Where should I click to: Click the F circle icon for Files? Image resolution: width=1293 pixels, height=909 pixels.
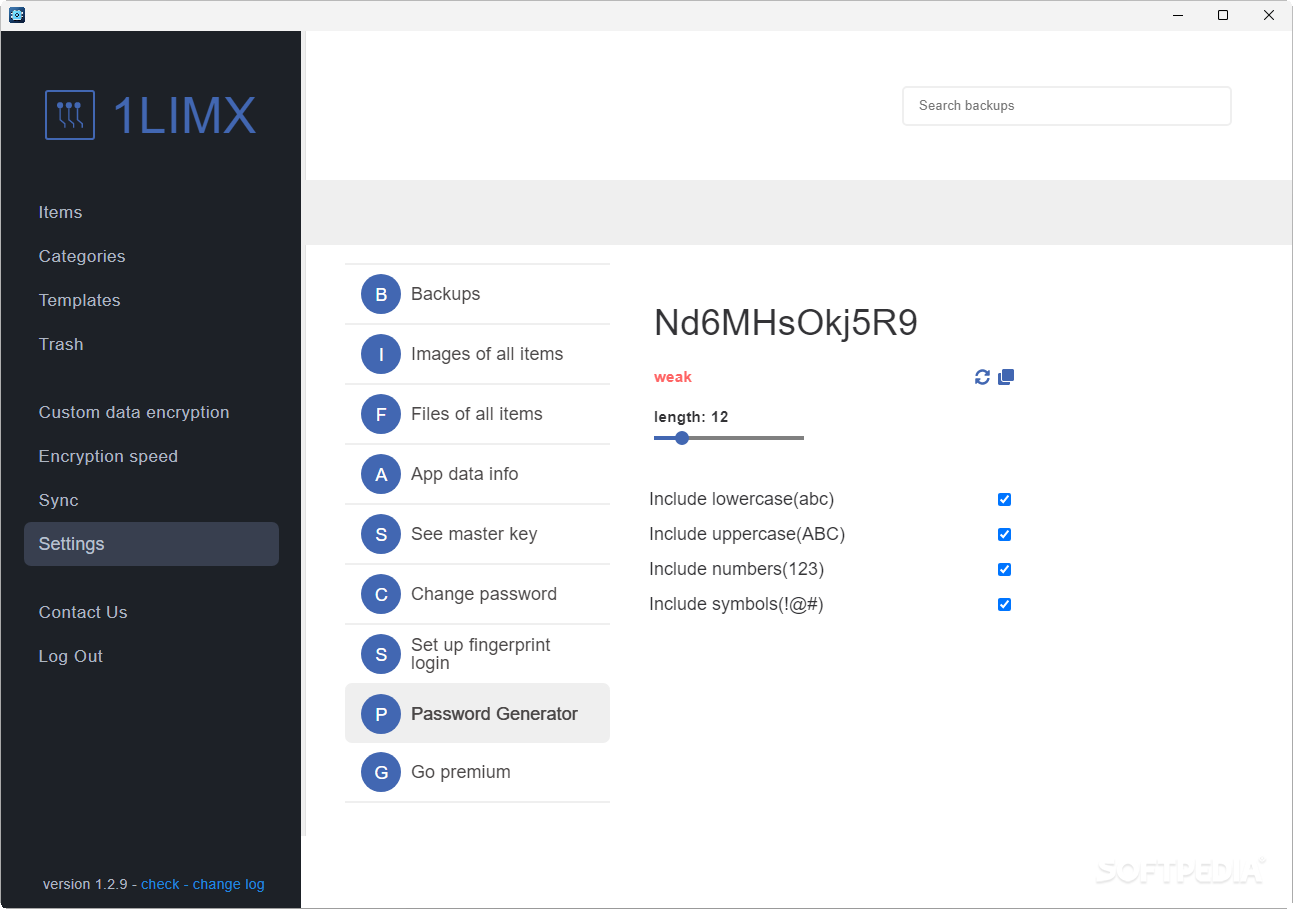coord(381,414)
